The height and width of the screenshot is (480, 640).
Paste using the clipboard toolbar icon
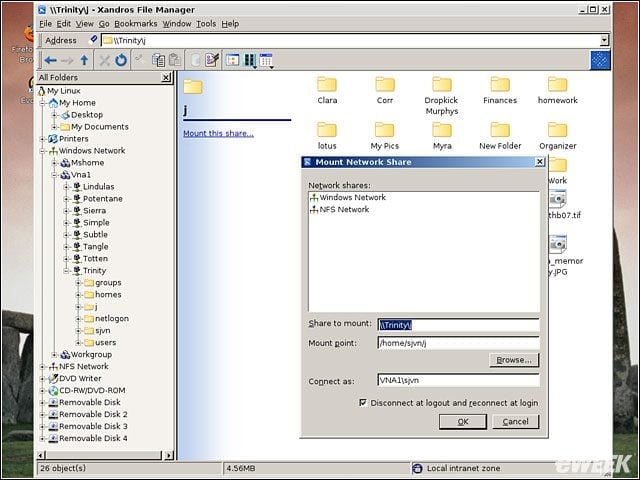tap(175, 60)
